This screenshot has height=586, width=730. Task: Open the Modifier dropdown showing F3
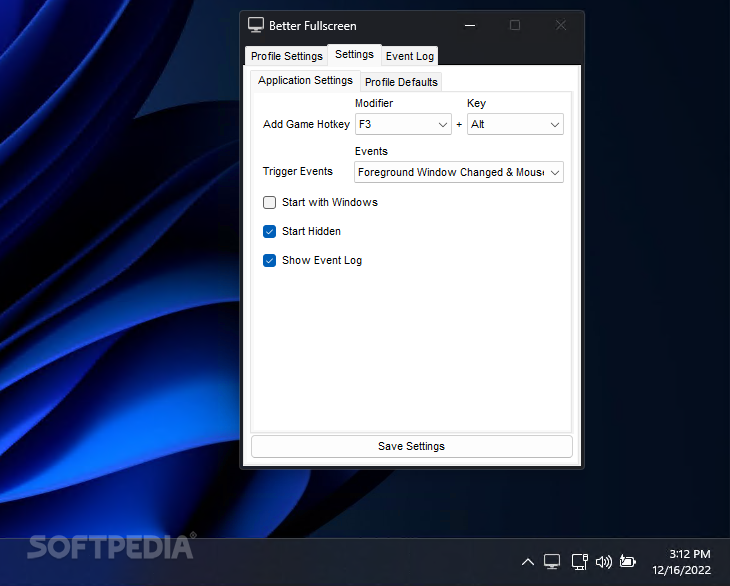[x=403, y=124]
